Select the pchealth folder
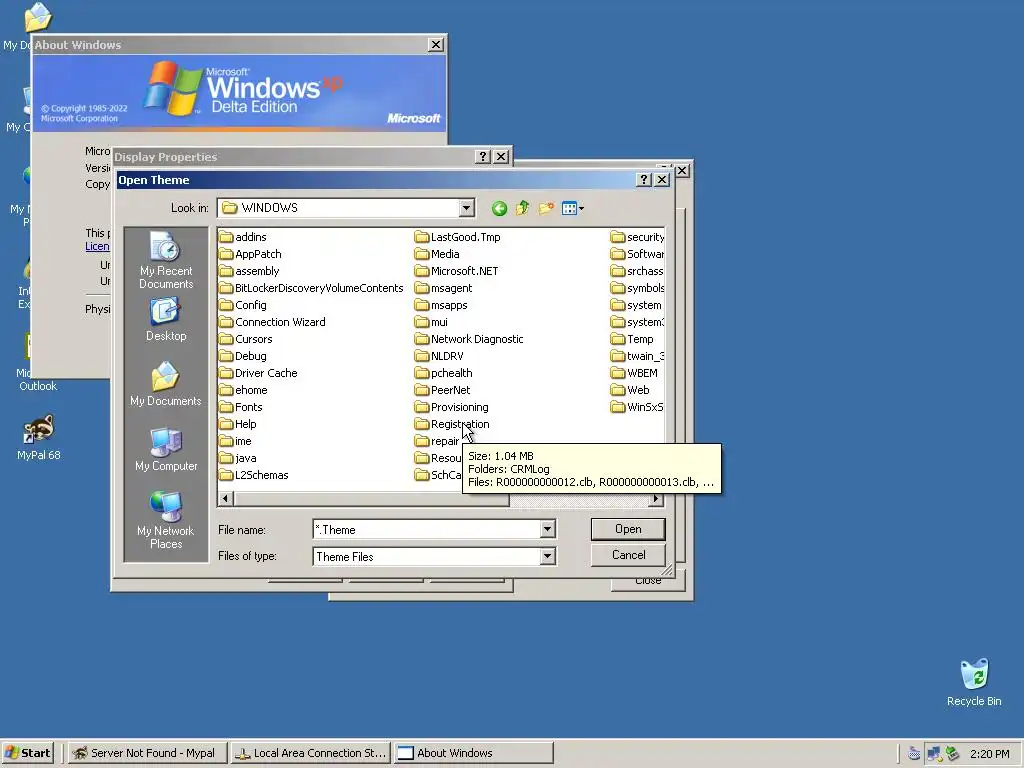 tap(443, 373)
